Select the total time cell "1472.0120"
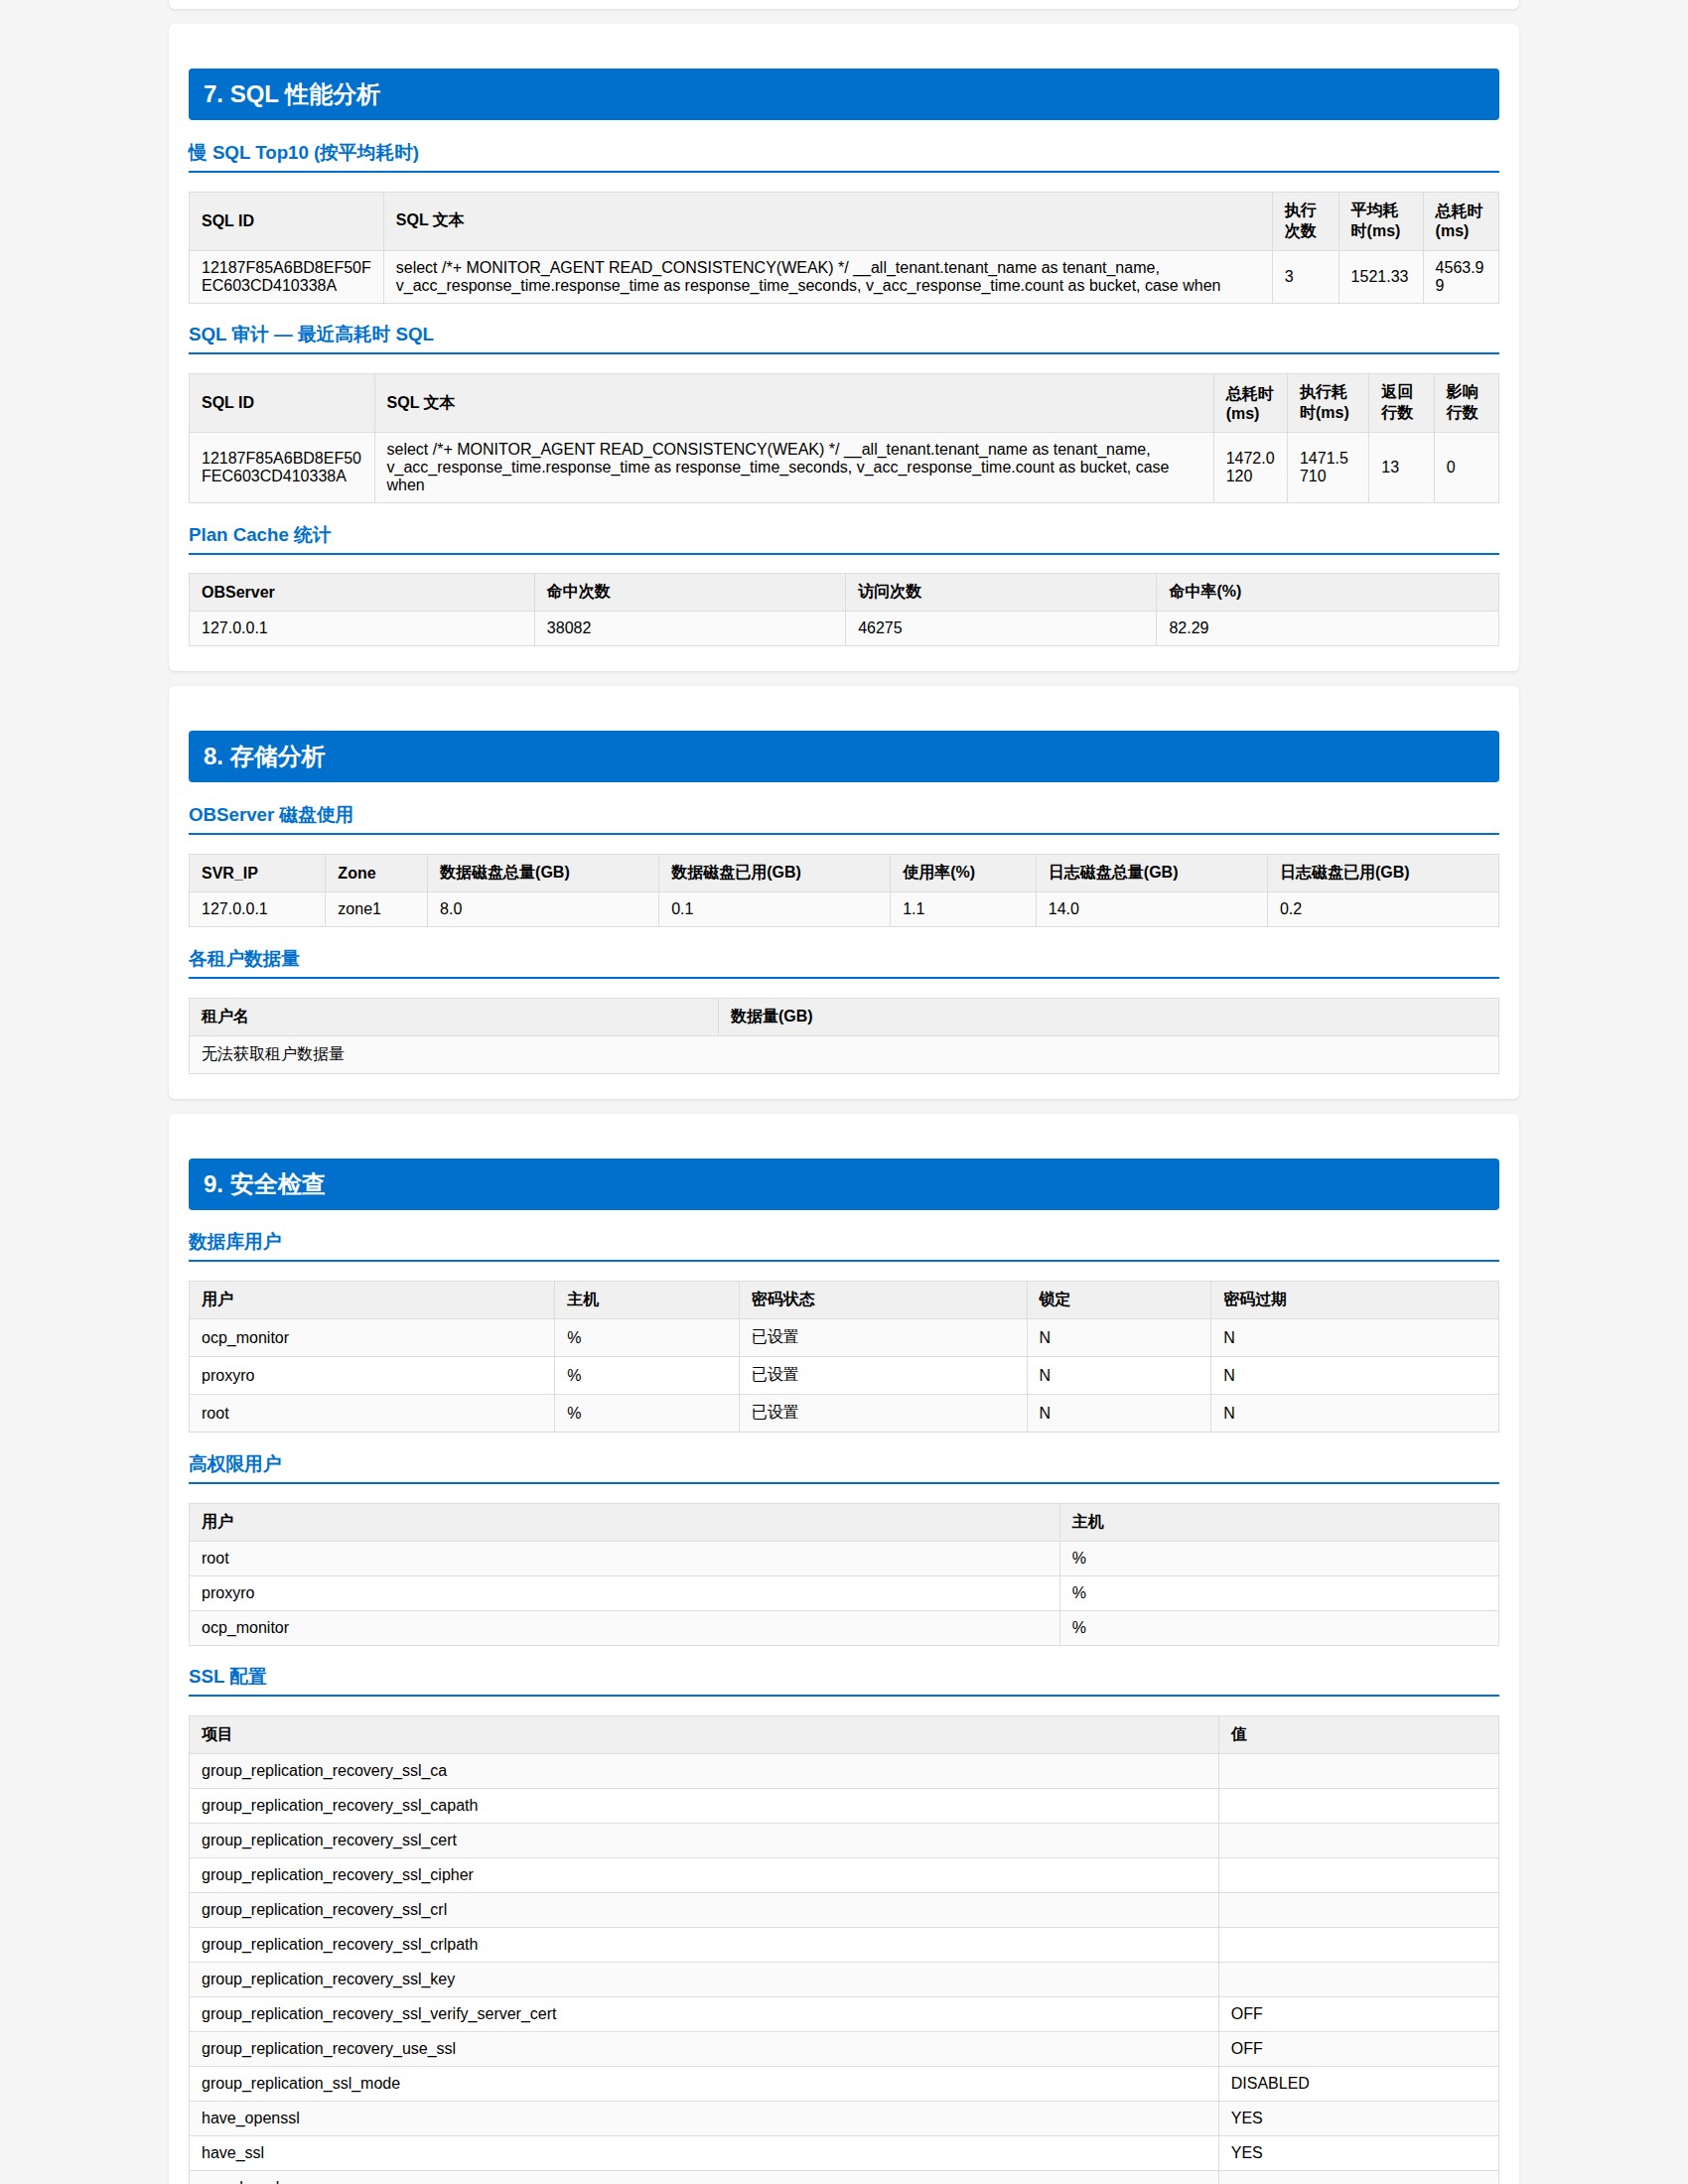This screenshot has width=1688, height=2184. pyautogui.click(x=1250, y=467)
